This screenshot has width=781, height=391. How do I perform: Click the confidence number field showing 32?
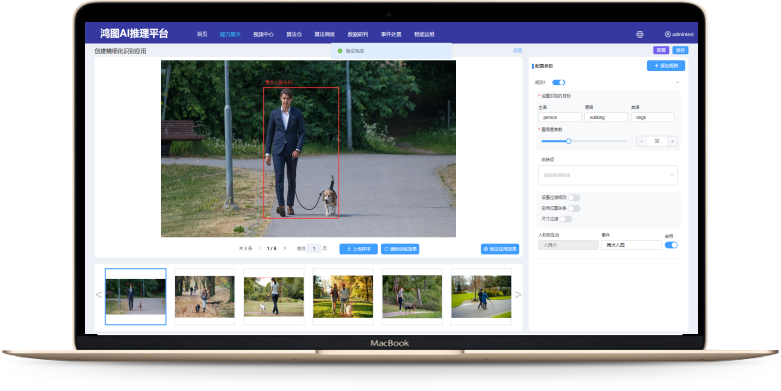click(657, 141)
